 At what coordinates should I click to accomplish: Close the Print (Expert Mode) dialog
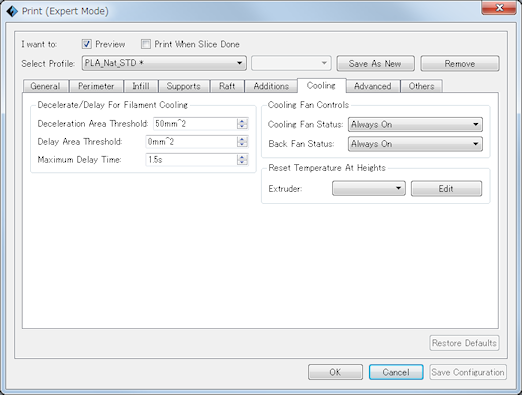(499, 8)
